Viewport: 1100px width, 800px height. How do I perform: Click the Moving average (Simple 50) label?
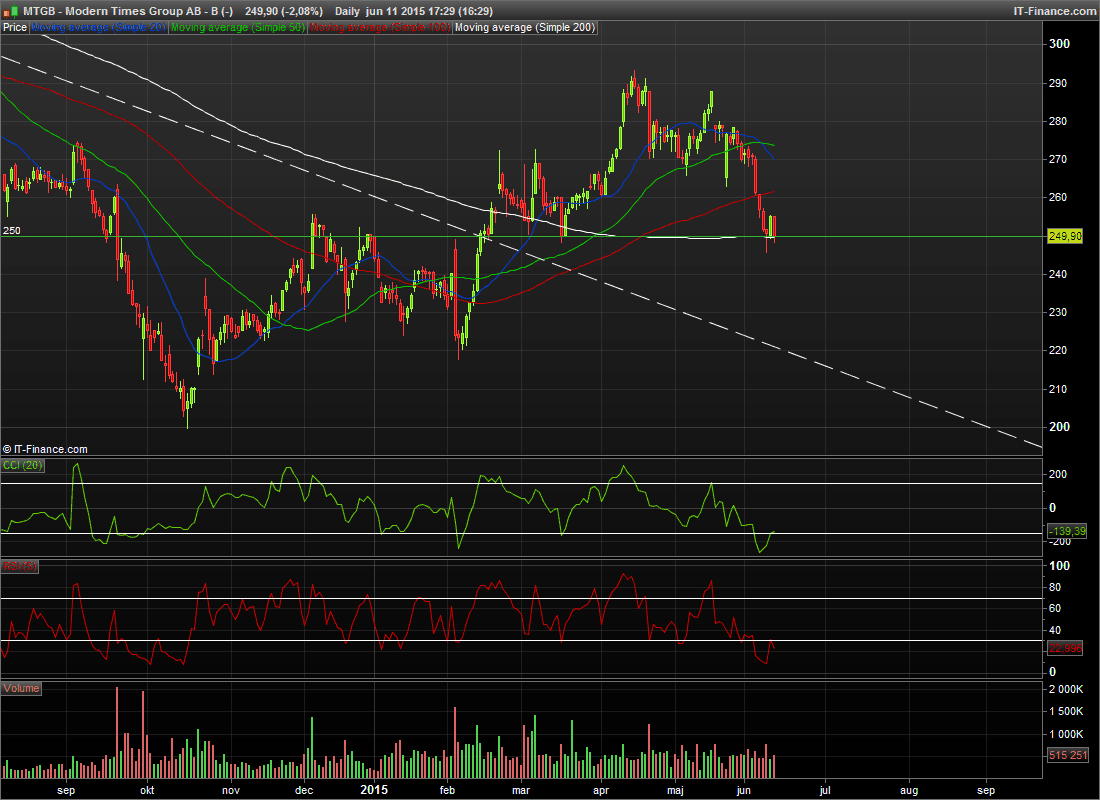point(238,28)
